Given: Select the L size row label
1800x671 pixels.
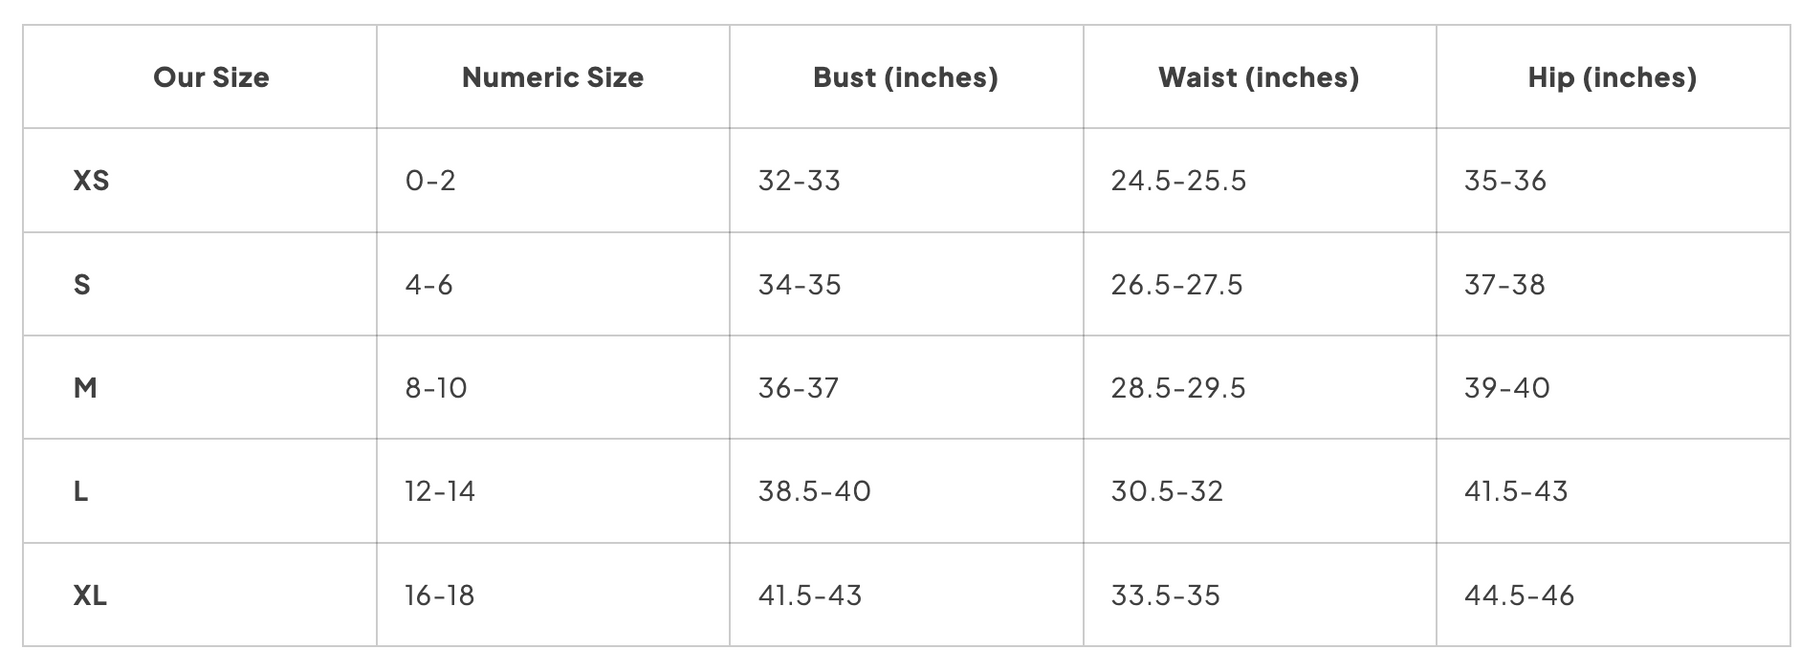Looking at the screenshot, I should pyautogui.click(x=81, y=492).
